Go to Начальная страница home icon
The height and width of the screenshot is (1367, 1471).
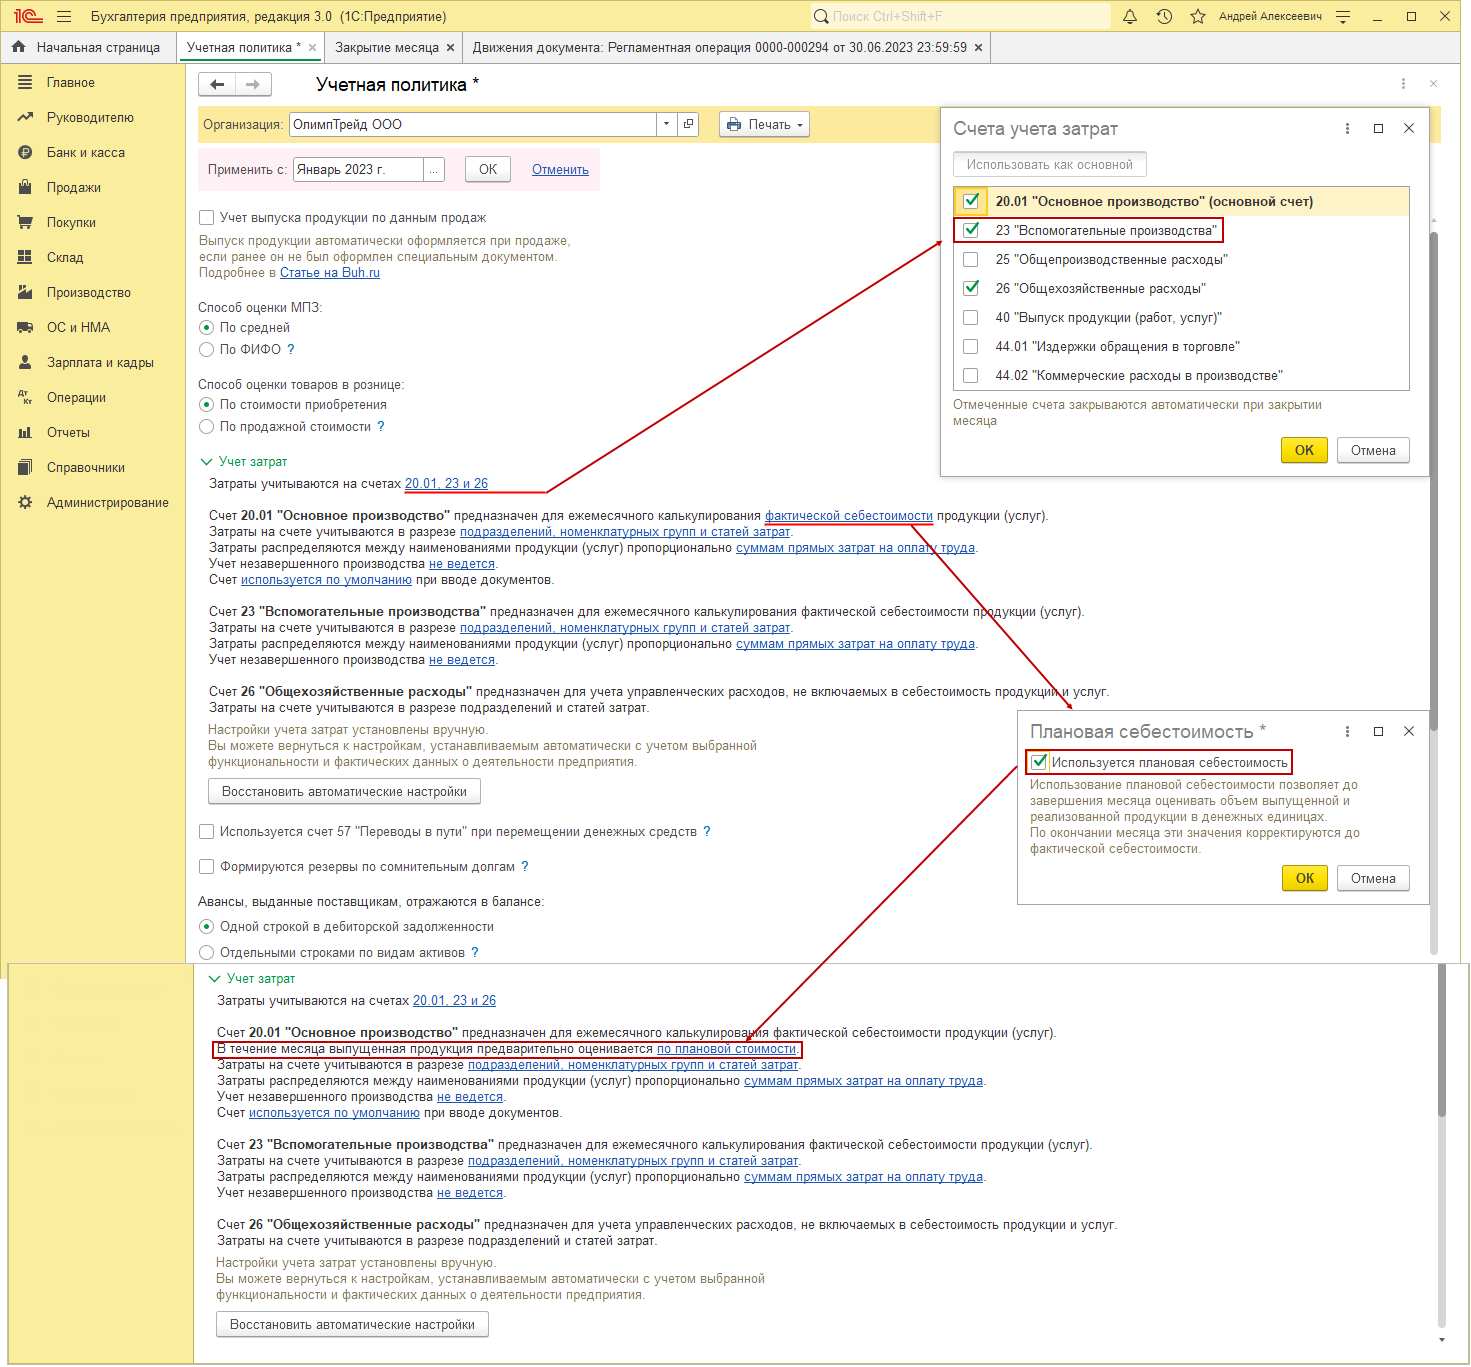(18, 47)
